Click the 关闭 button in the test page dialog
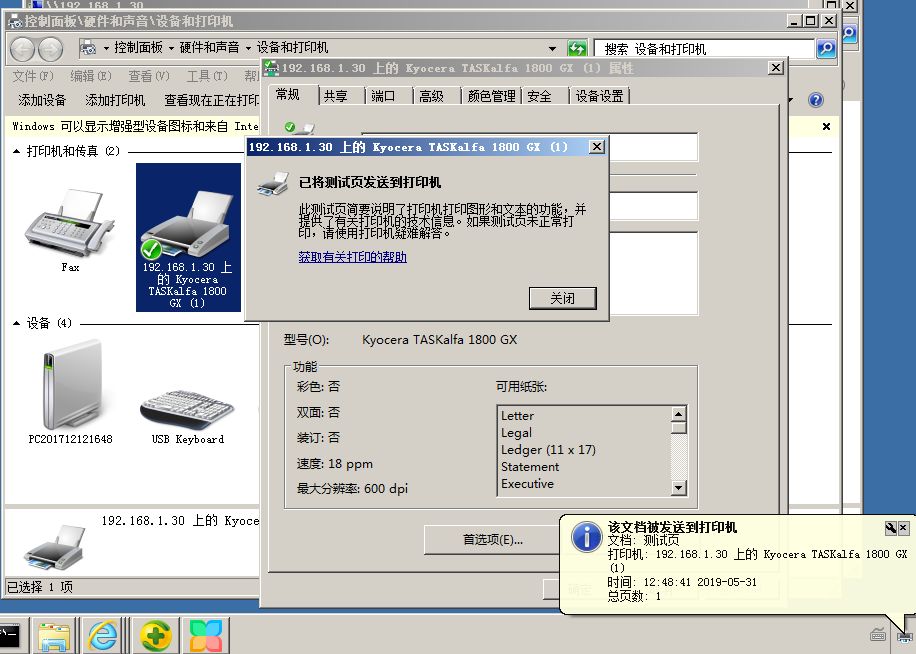Image resolution: width=916 pixels, height=654 pixels. point(563,298)
